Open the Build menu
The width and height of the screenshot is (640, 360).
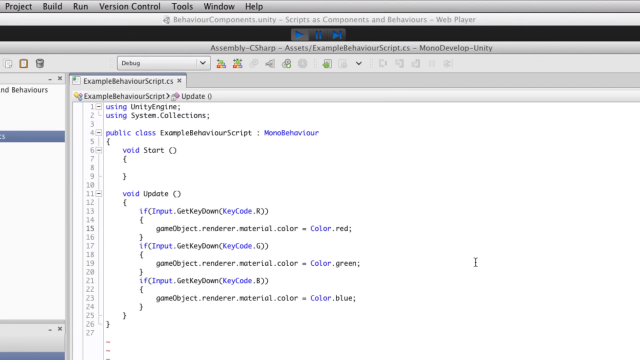click(x=52, y=7)
